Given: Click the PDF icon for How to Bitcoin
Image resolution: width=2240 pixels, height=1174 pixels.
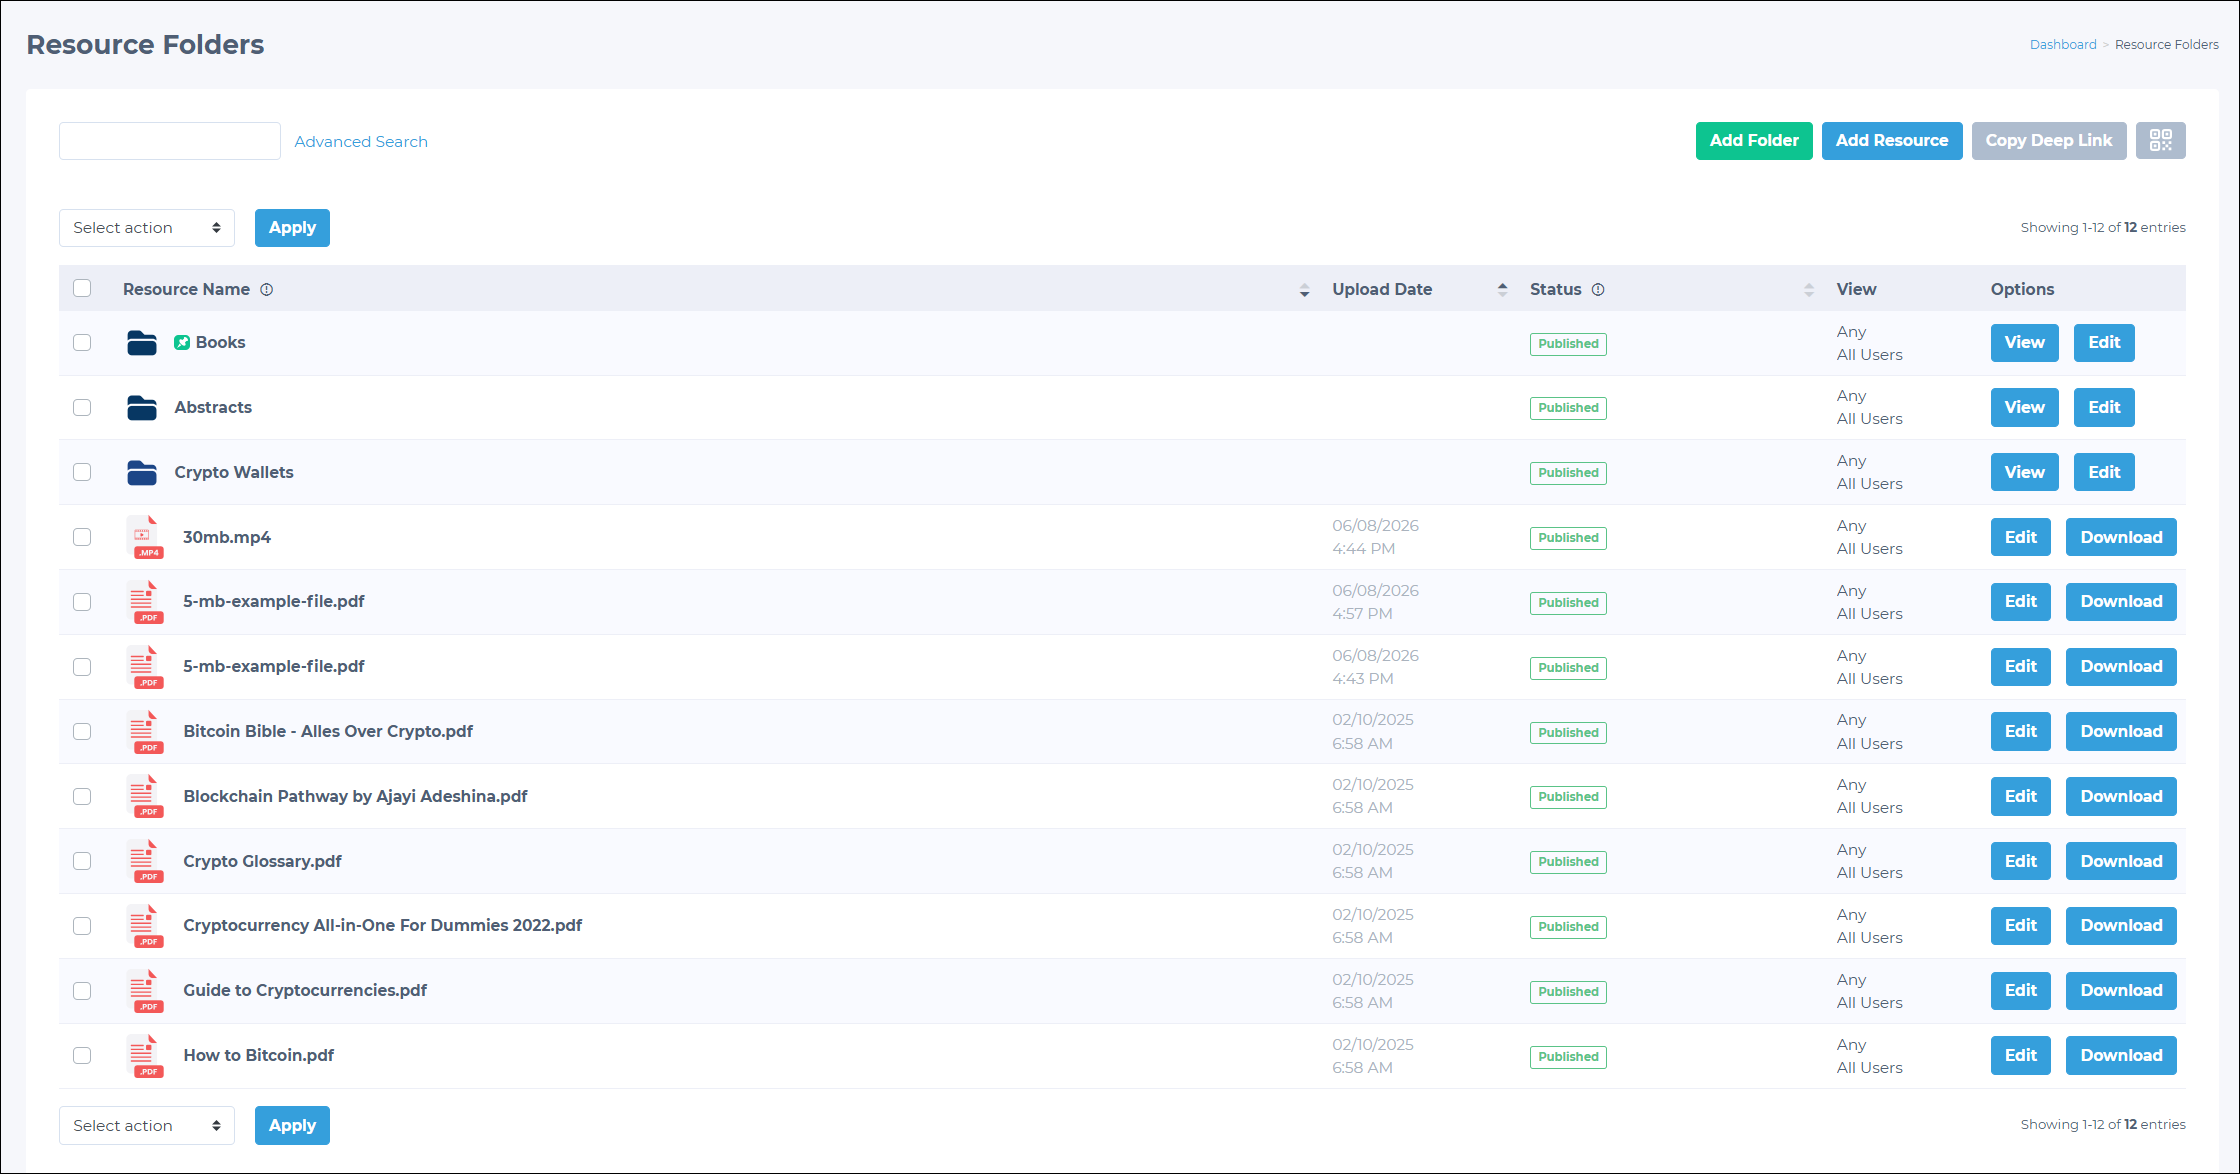Looking at the screenshot, I should point(146,1056).
